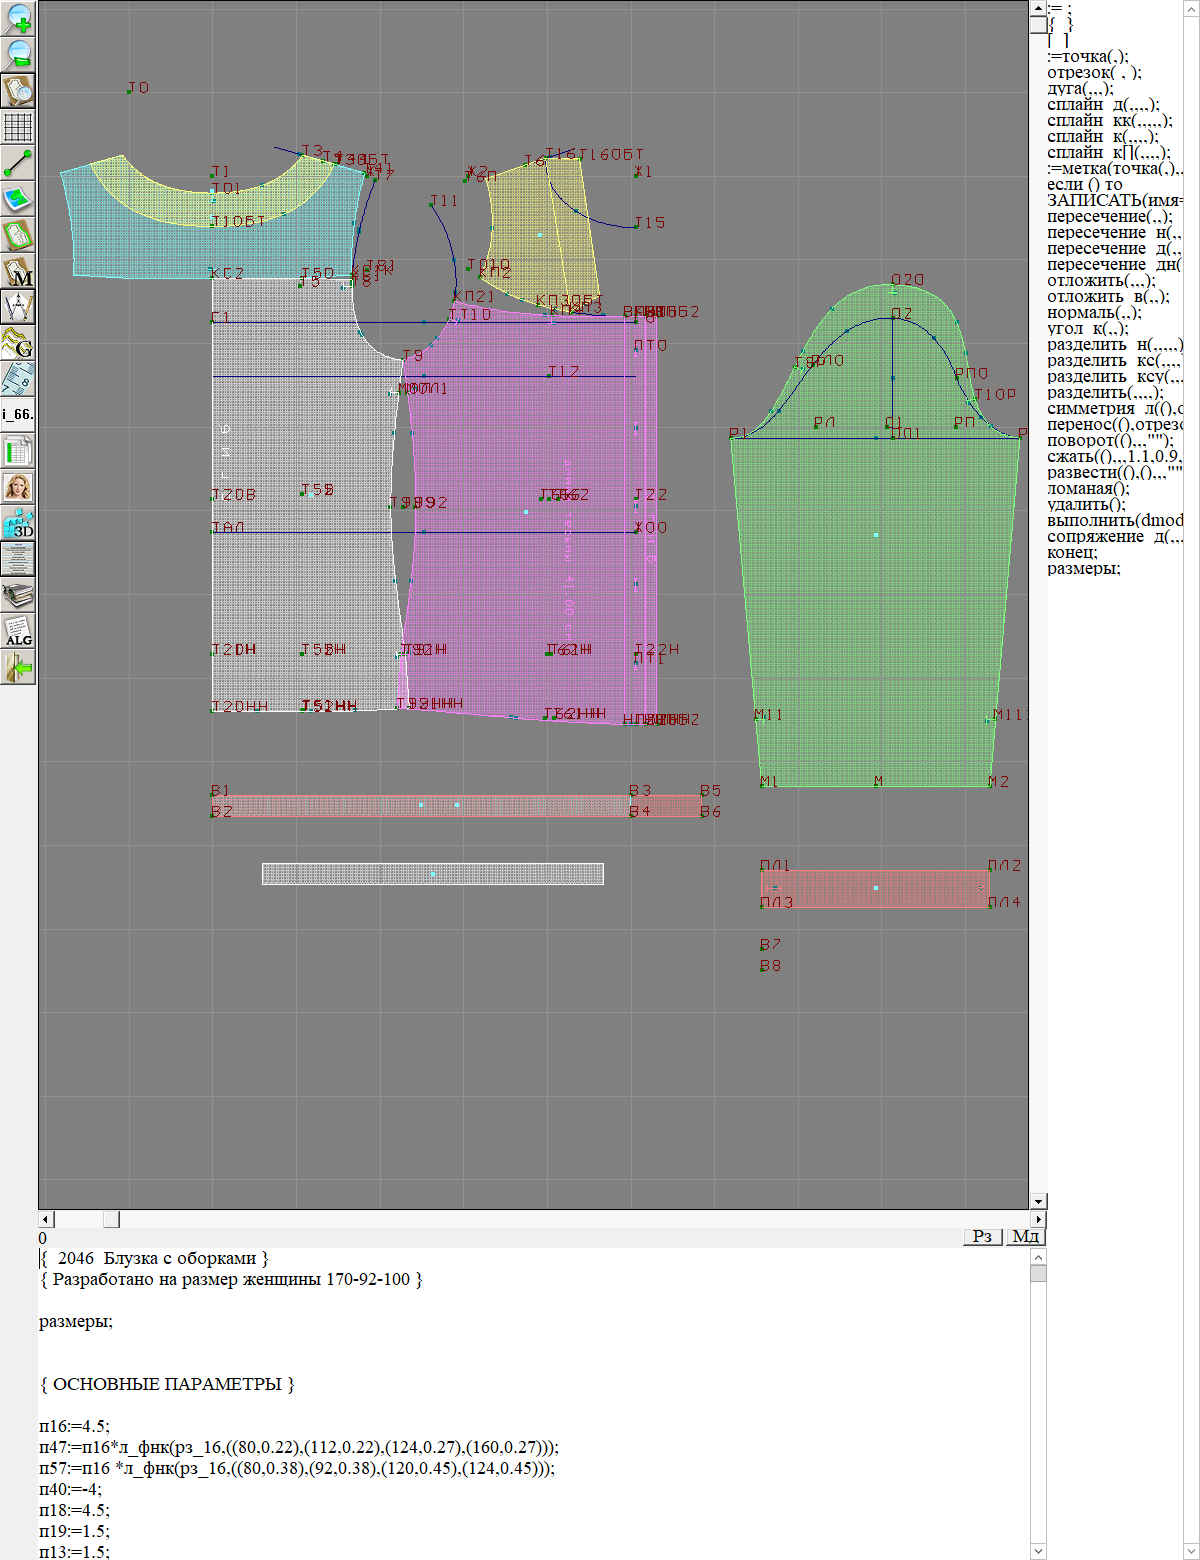Click the exit door with green arrow icon
1200x1560 pixels.
[x=18, y=667]
